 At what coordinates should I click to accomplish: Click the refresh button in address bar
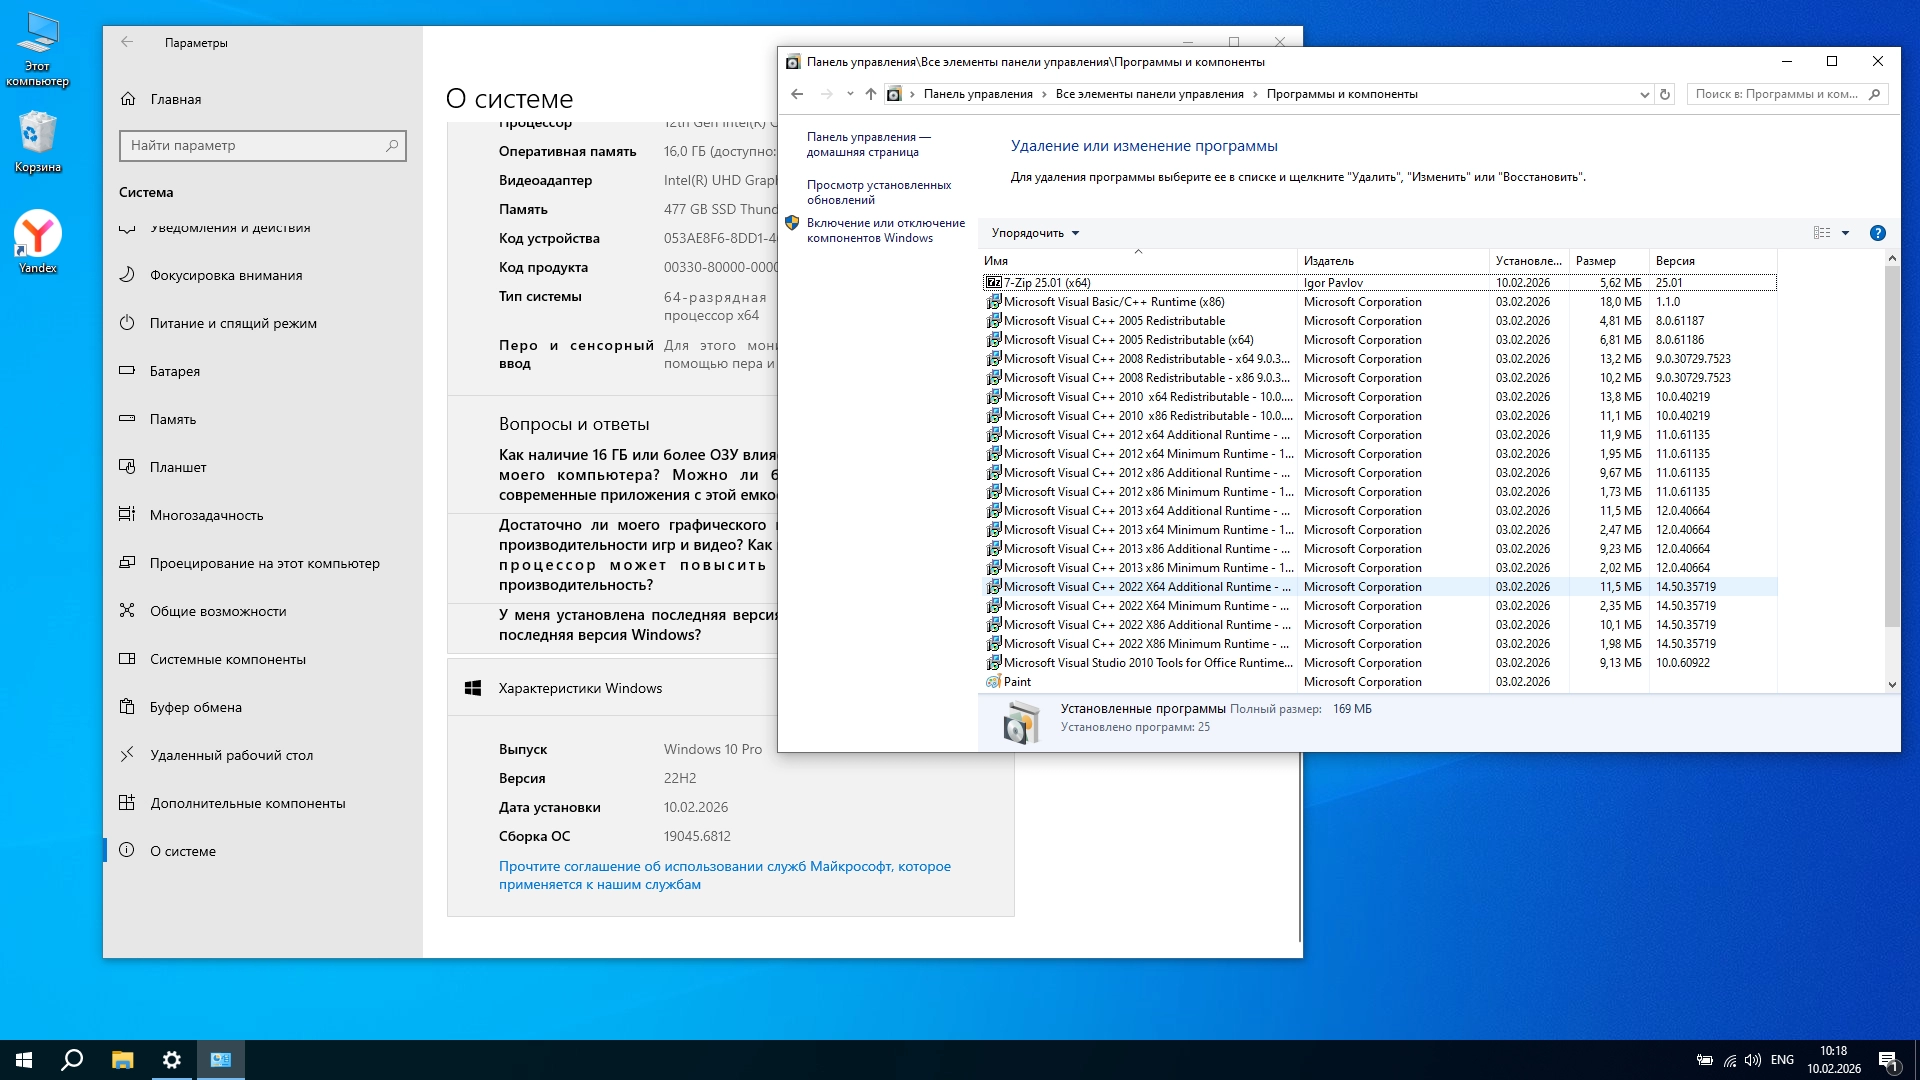(x=1665, y=94)
